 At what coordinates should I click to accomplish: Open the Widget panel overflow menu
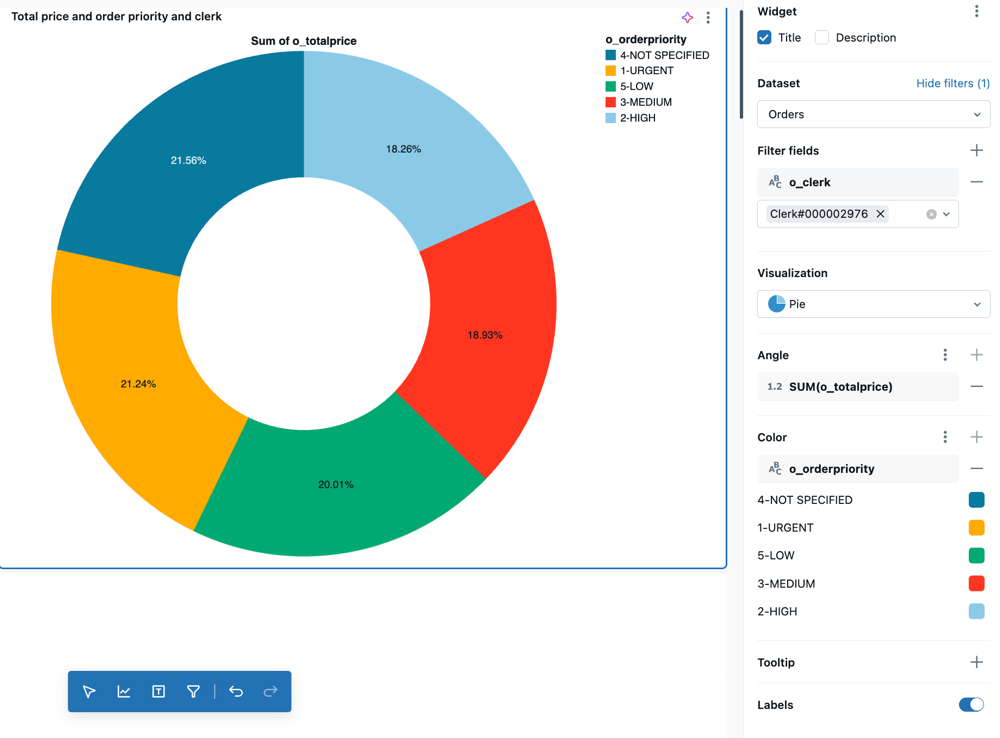coord(975,11)
